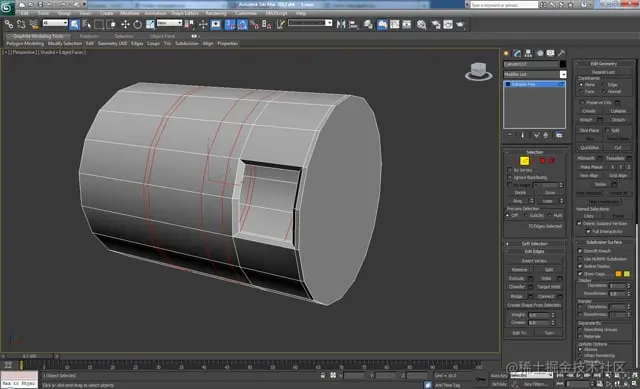Click the Mirror tool icon
The image size is (640, 389).
(341, 24)
